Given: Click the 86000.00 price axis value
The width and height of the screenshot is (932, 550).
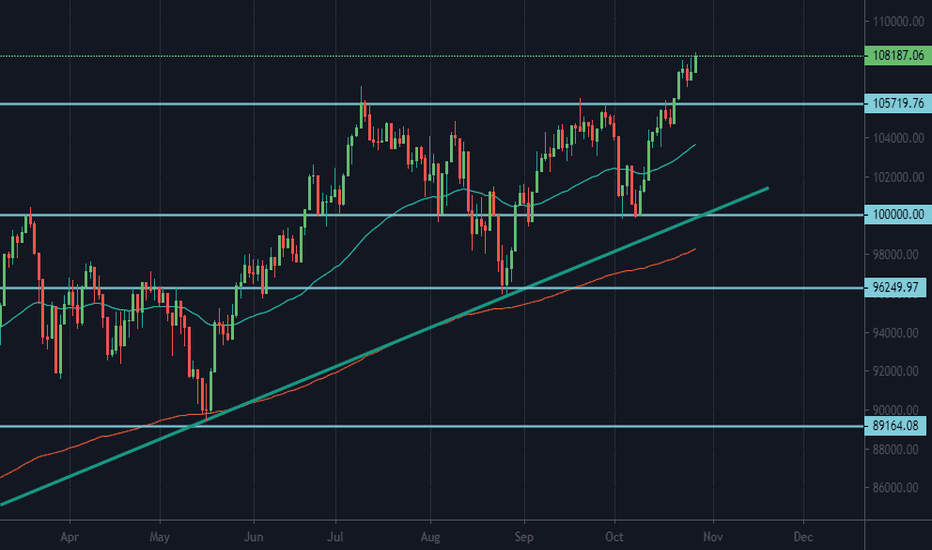Looking at the screenshot, I should [895, 488].
